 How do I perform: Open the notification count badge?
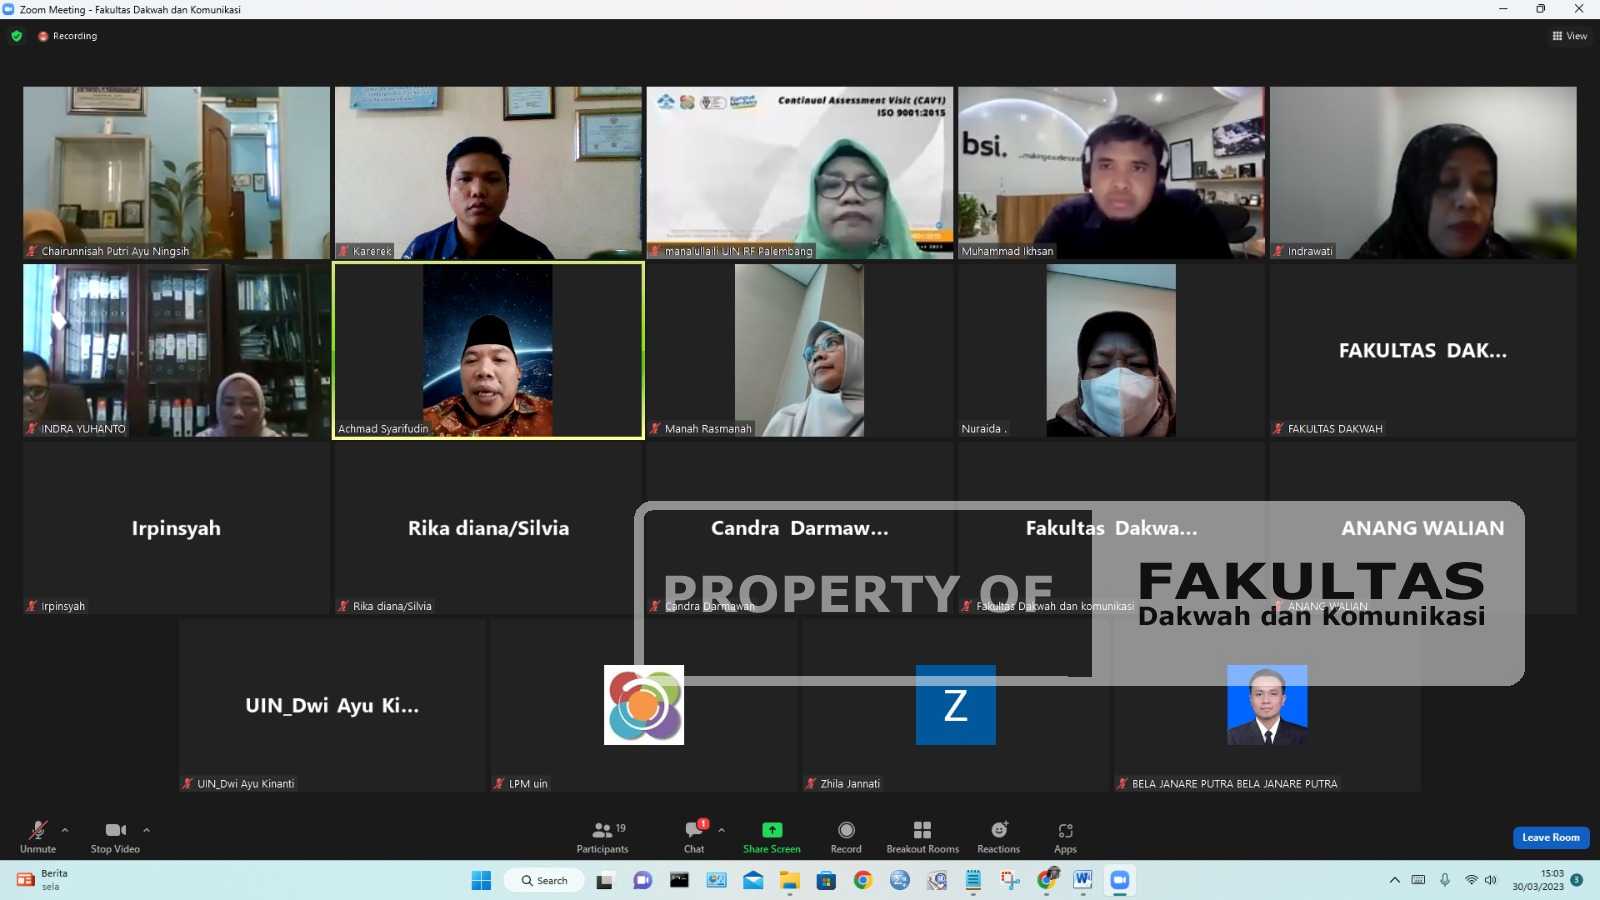1576,880
